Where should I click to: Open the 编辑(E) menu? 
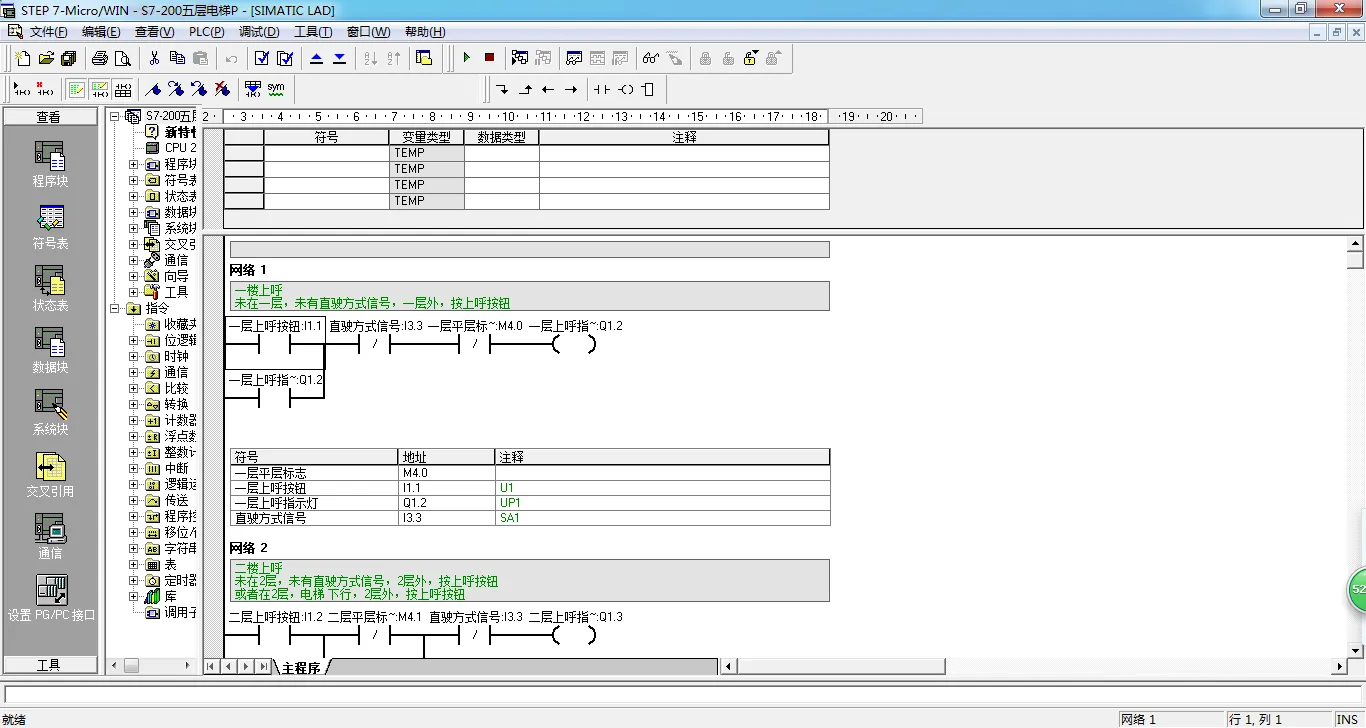[x=101, y=32]
